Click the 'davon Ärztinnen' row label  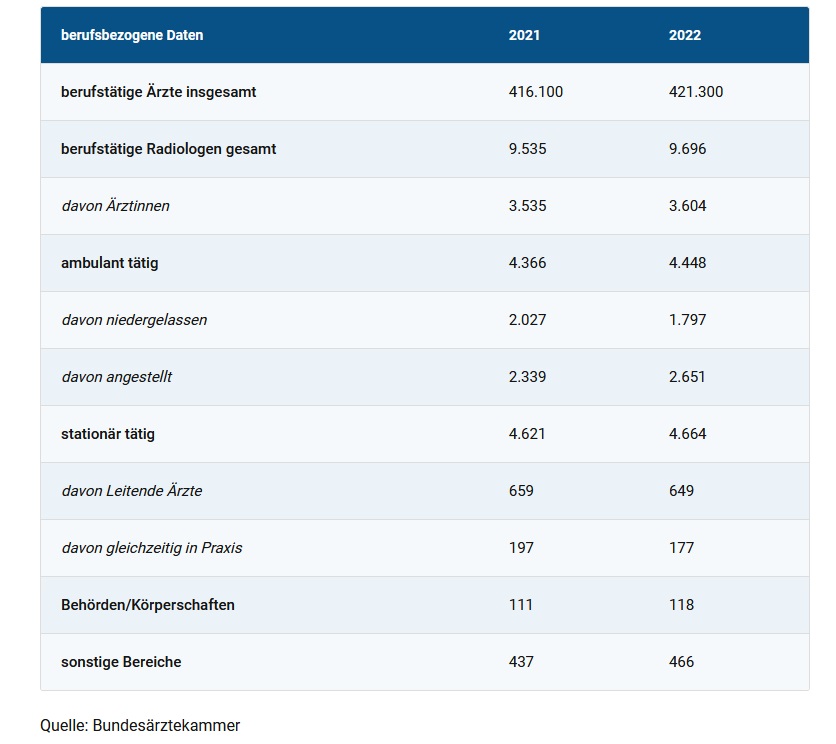tap(116, 206)
